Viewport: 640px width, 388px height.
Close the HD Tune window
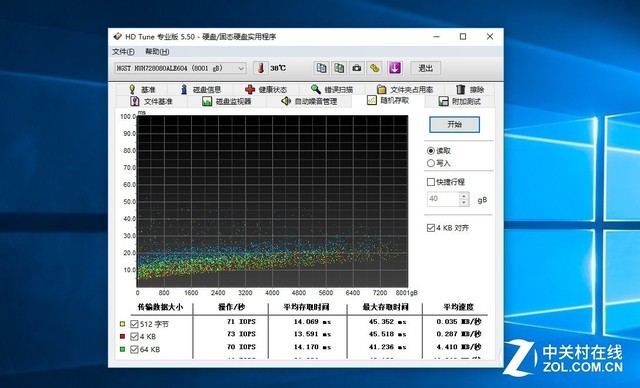click(x=490, y=37)
